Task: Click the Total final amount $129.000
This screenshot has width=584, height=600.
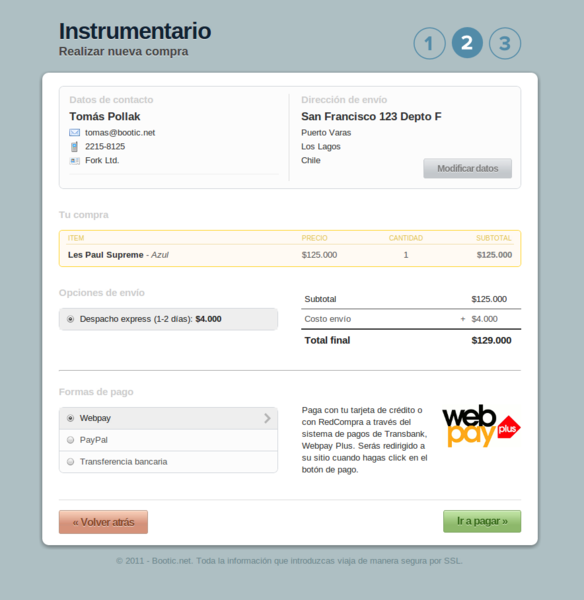Action: (x=491, y=341)
